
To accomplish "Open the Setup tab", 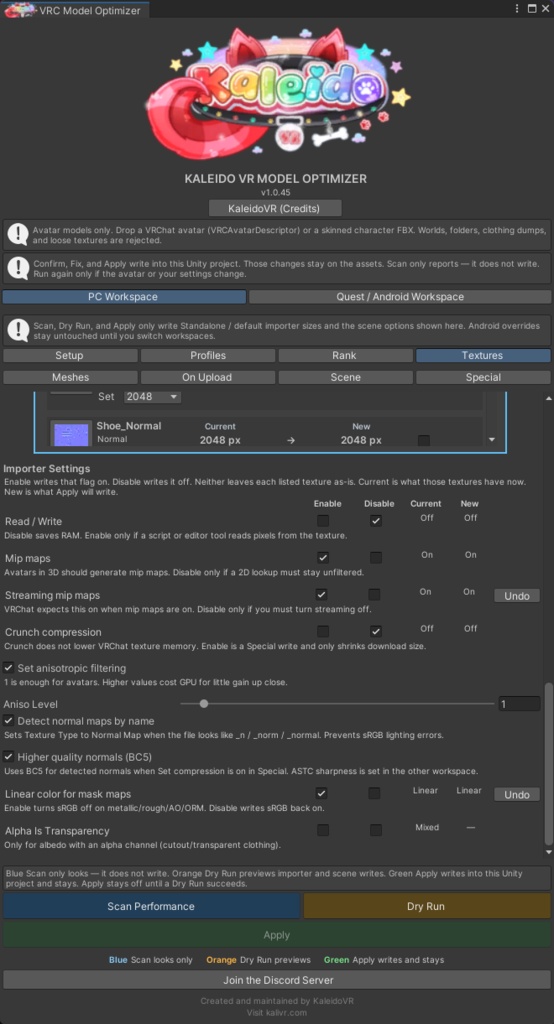I will pyautogui.click(x=70, y=355).
